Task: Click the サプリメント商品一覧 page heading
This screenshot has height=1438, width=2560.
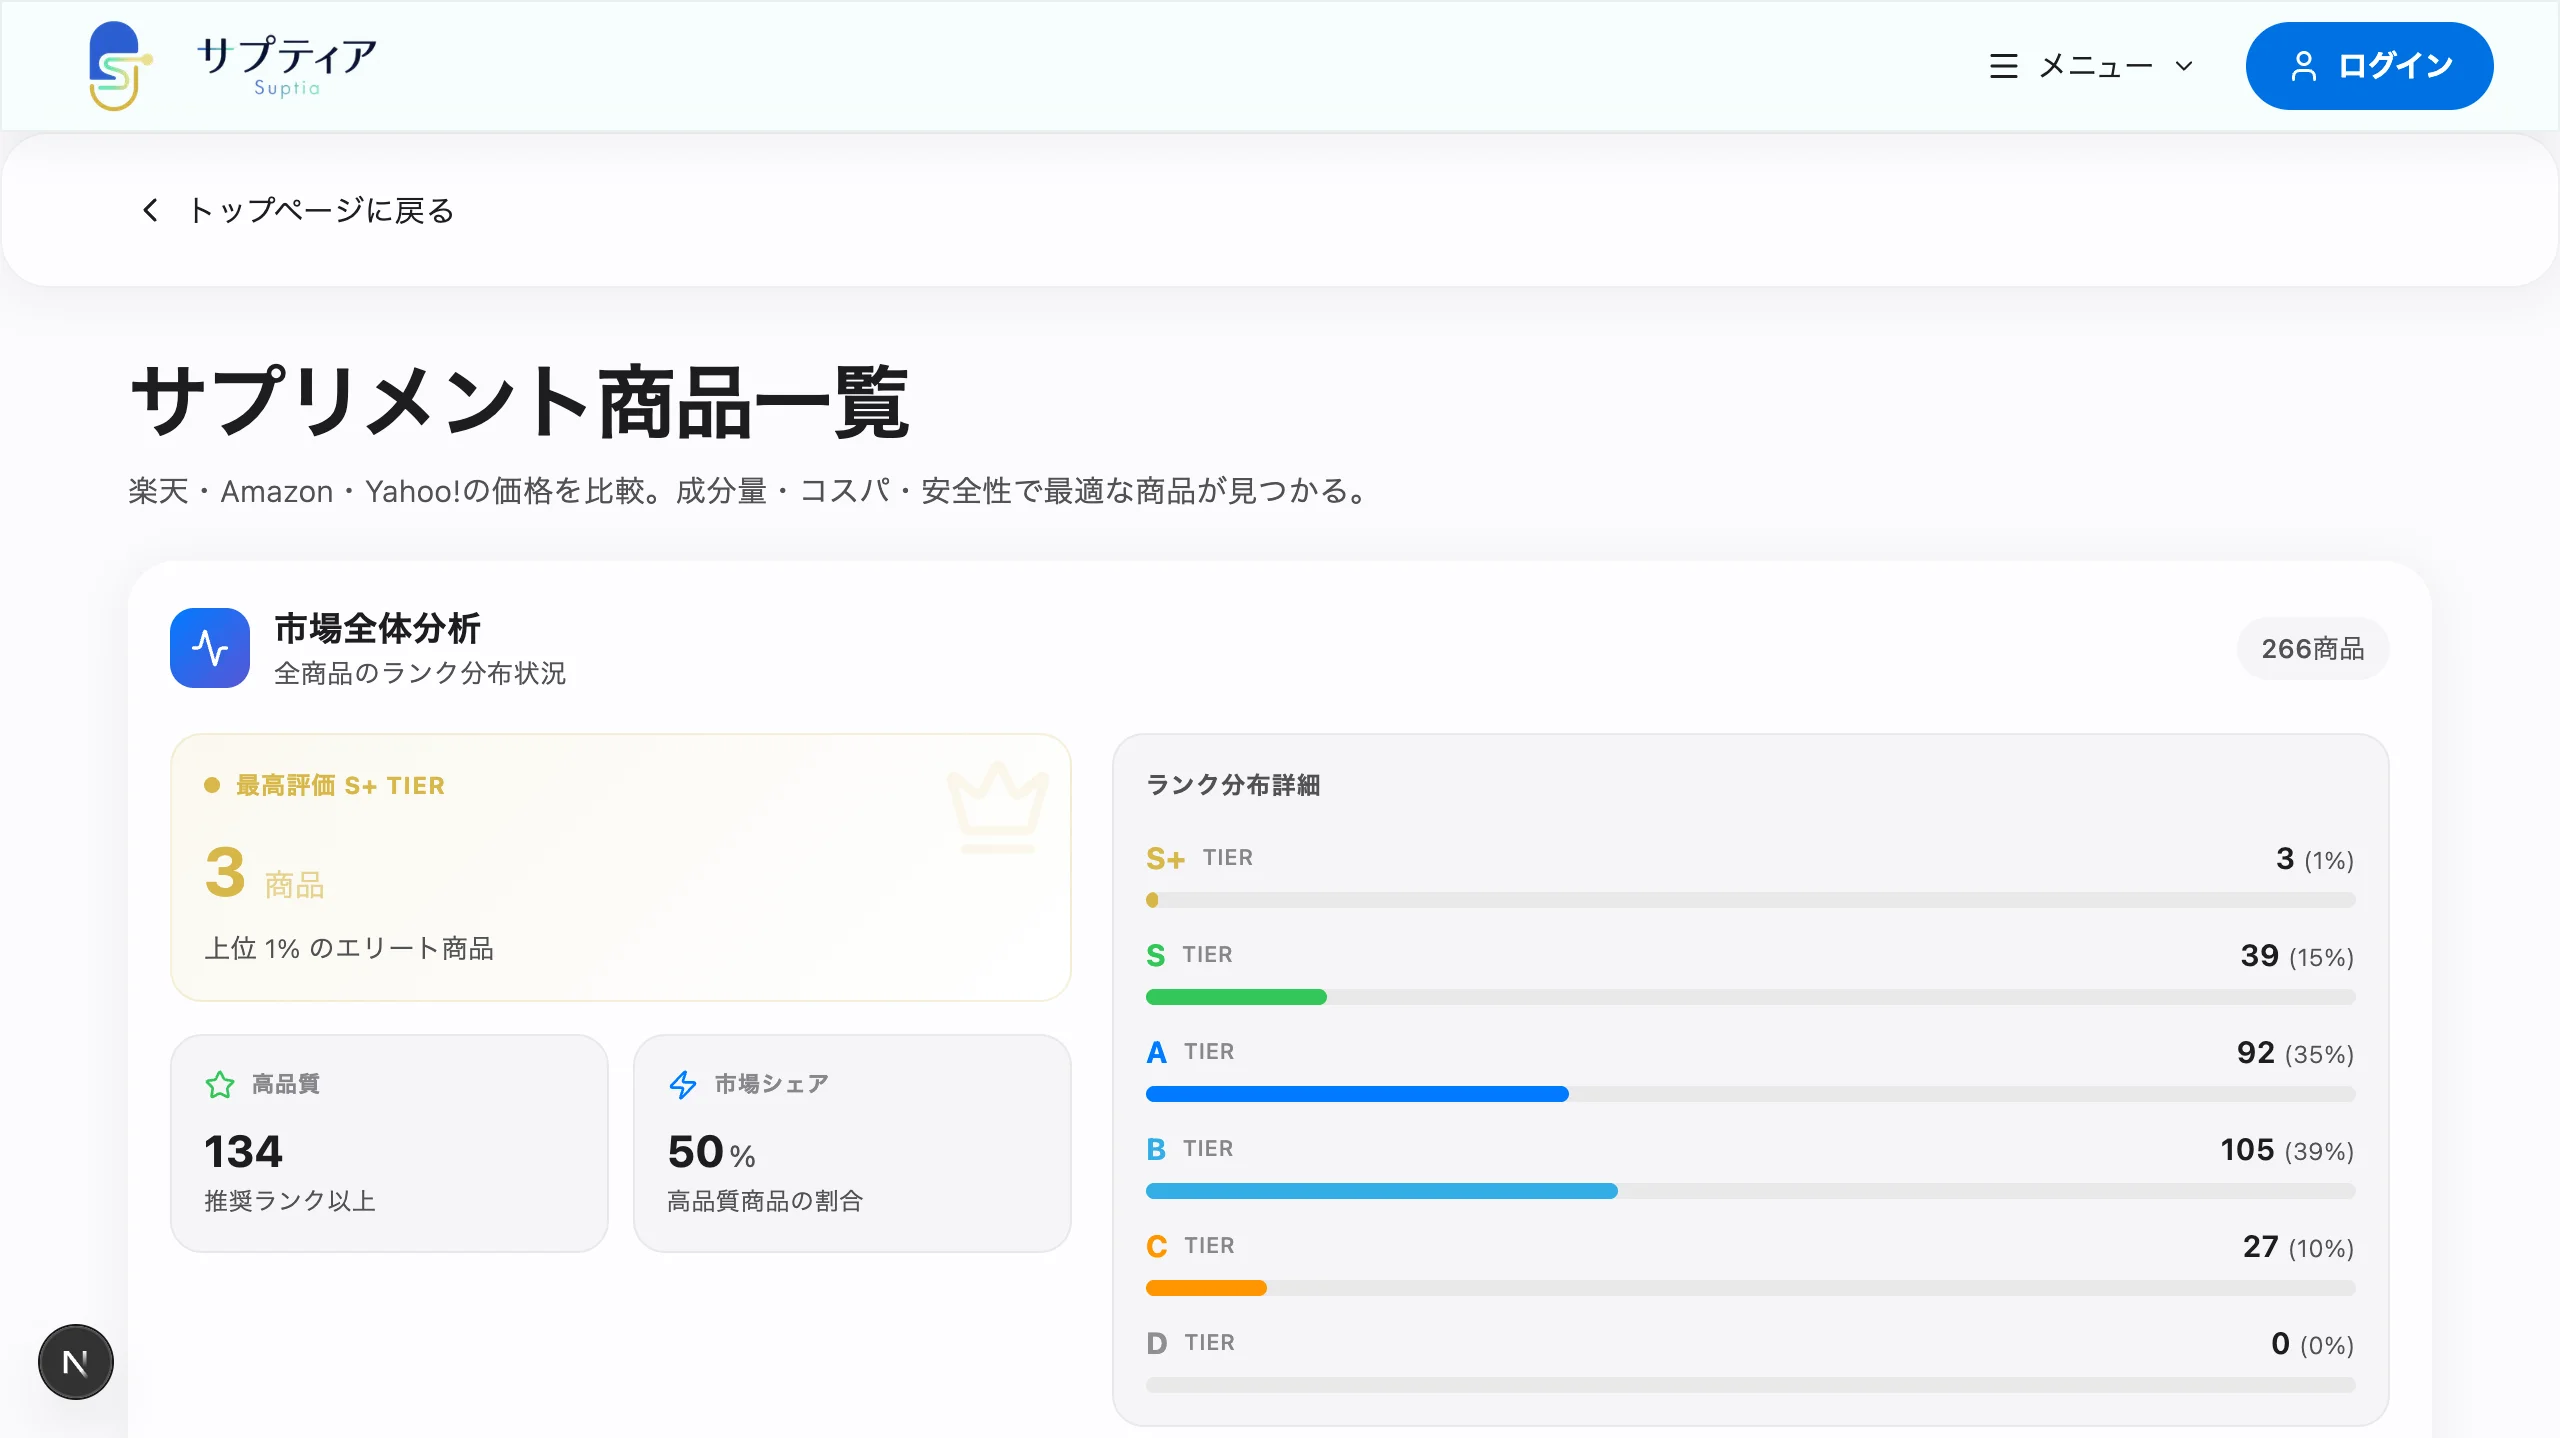Action: click(520, 402)
